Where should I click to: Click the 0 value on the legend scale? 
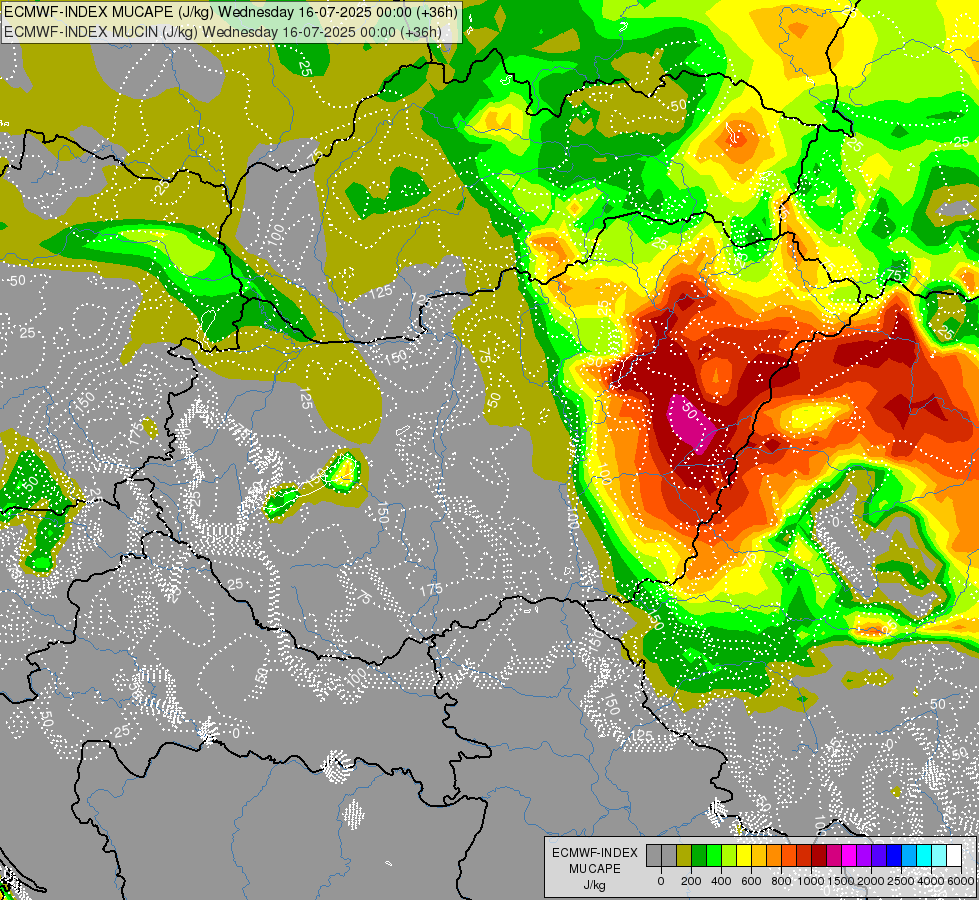click(x=661, y=881)
